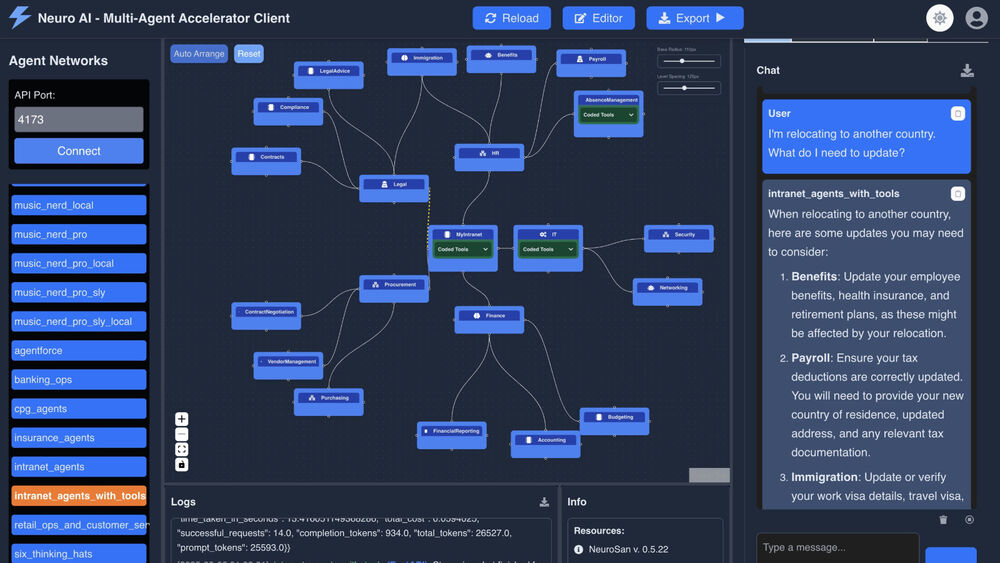Select the Procurement node
1000x563 pixels.
pyautogui.click(x=393, y=288)
